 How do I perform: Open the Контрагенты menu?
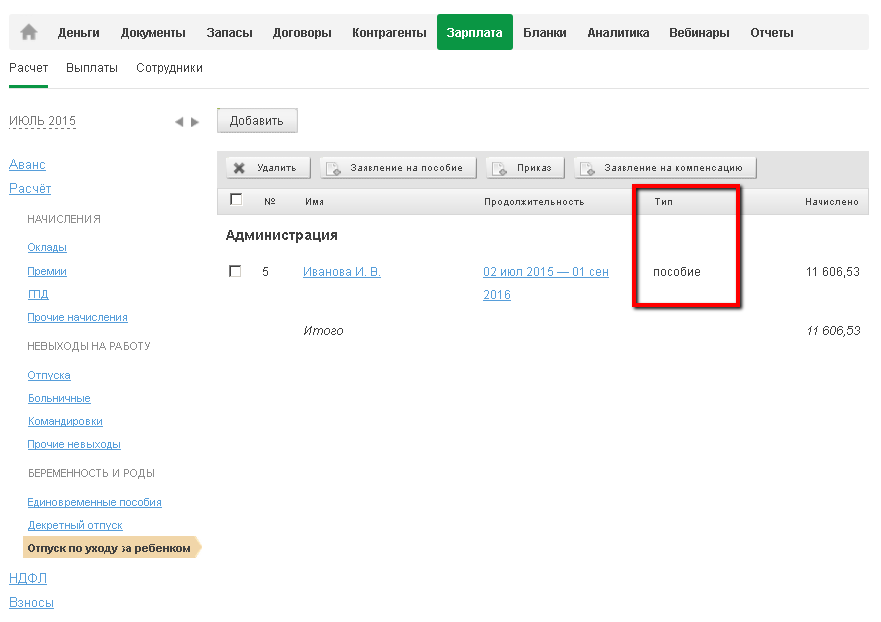click(389, 33)
